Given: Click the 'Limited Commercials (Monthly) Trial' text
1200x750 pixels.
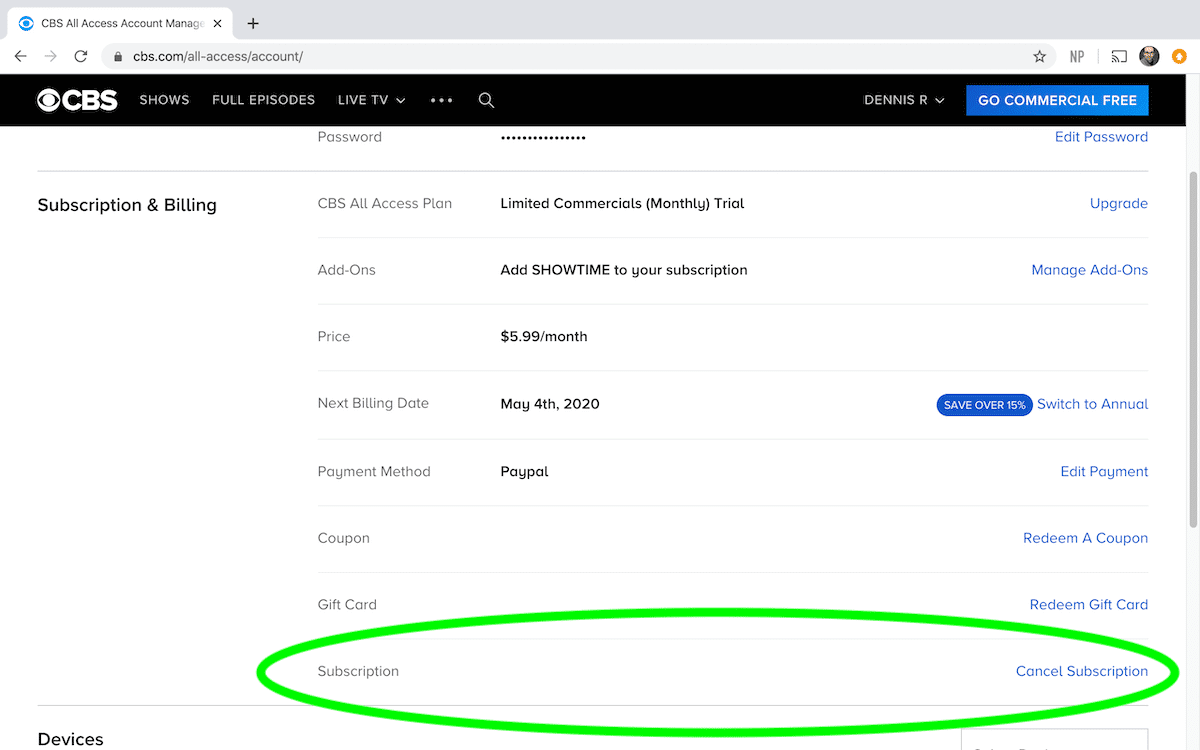Looking at the screenshot, I should coord(622,204).
